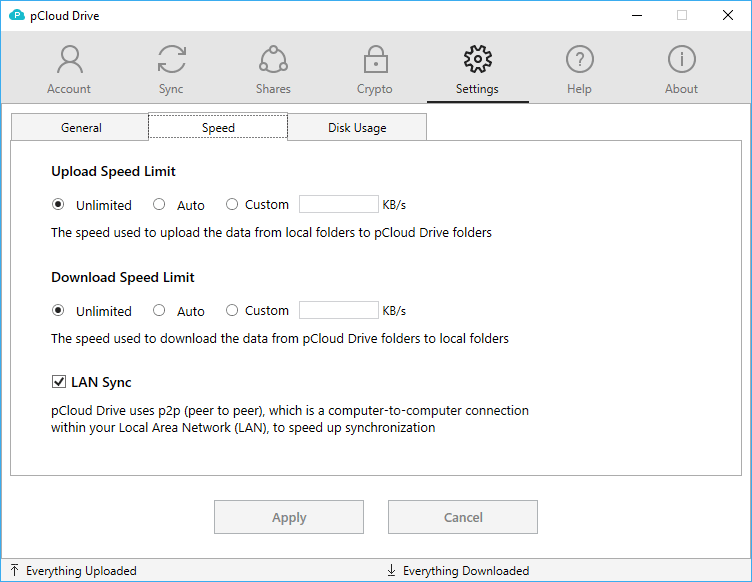Select Auto for Upload Speed Limit
Image resolution: width=752 pixels, height=582 pixels.
click(159, 205)
